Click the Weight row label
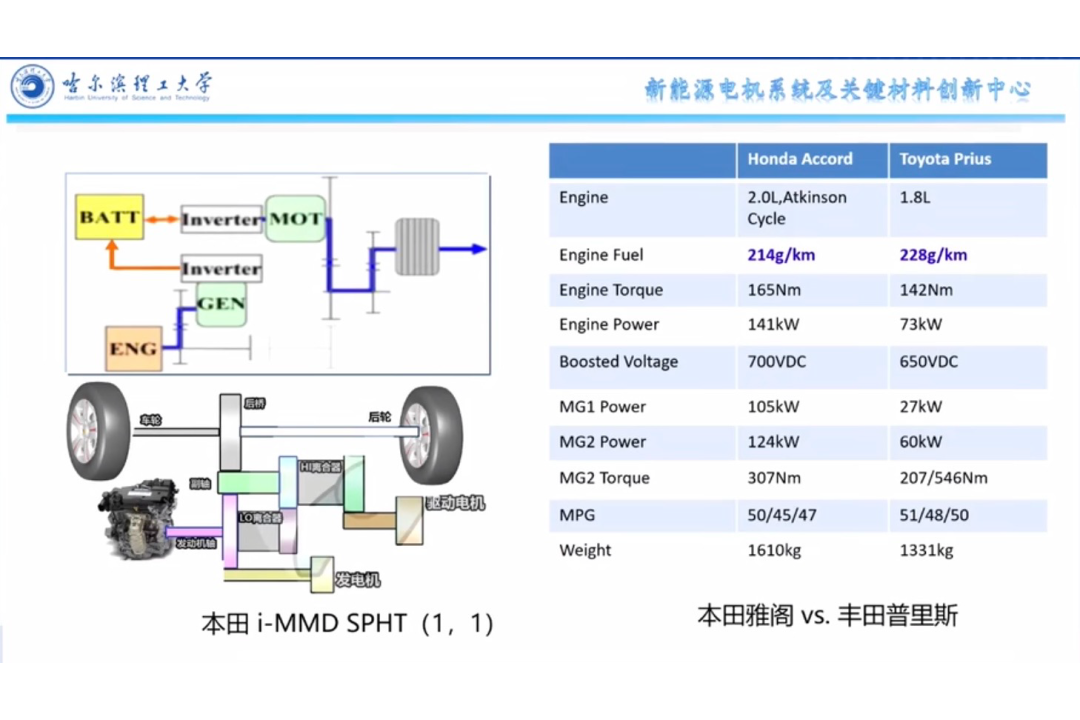Image resolution: width=1080 pixels, height=720 pixels. click(585, 551)
